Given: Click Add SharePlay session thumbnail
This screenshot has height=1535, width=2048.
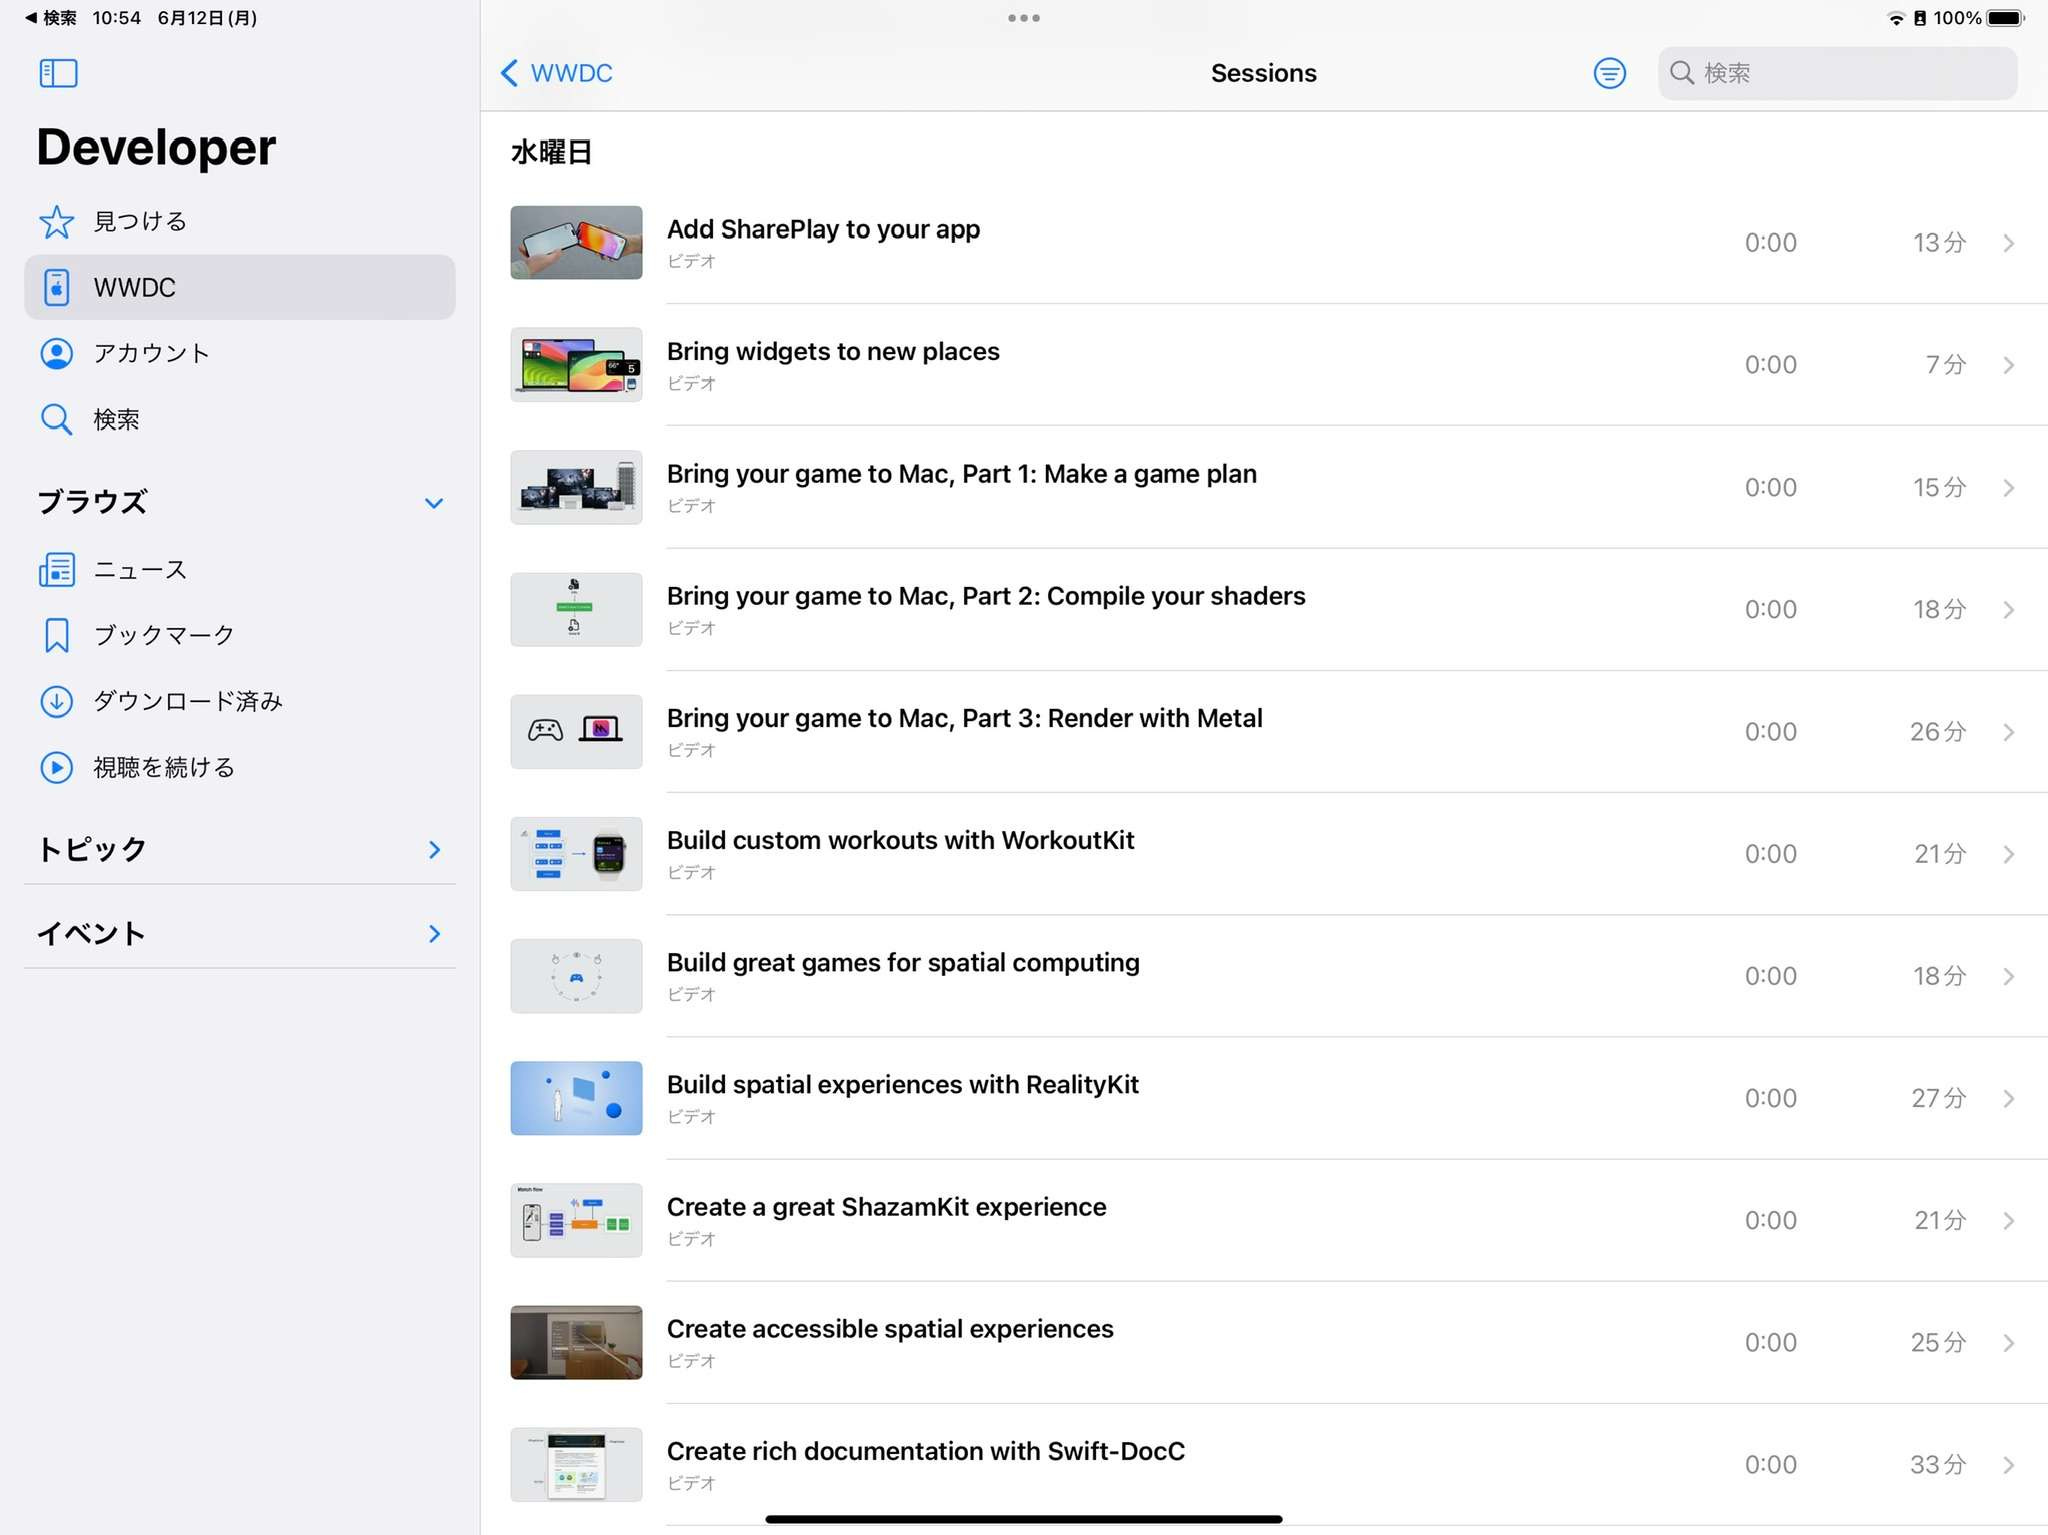Looking at the screenshot, I should (x=576, y=243).
